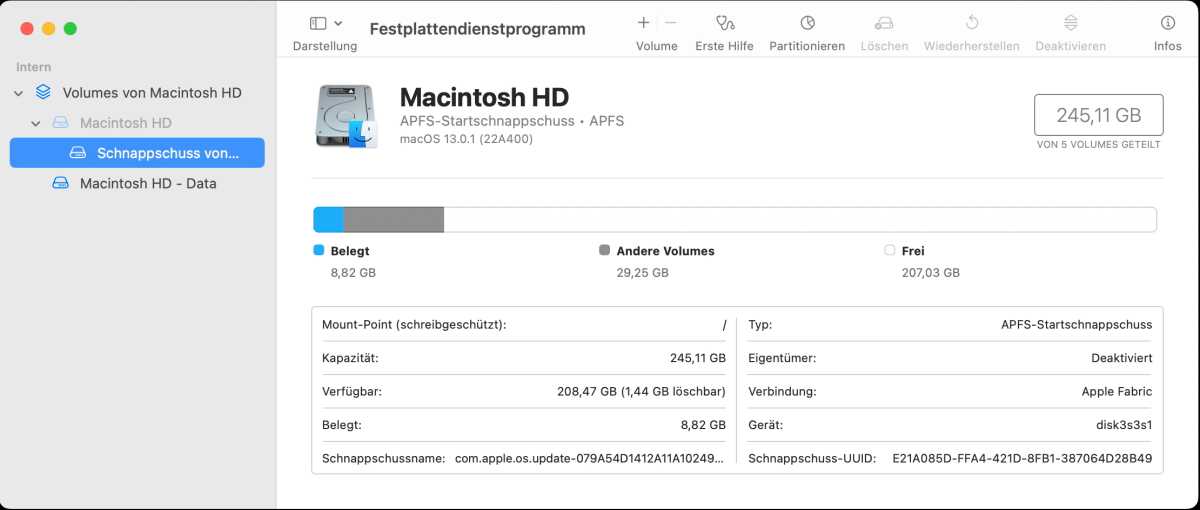Click the Volume toolbar label
Screen dimensions: 1200x510
[657, 46]
